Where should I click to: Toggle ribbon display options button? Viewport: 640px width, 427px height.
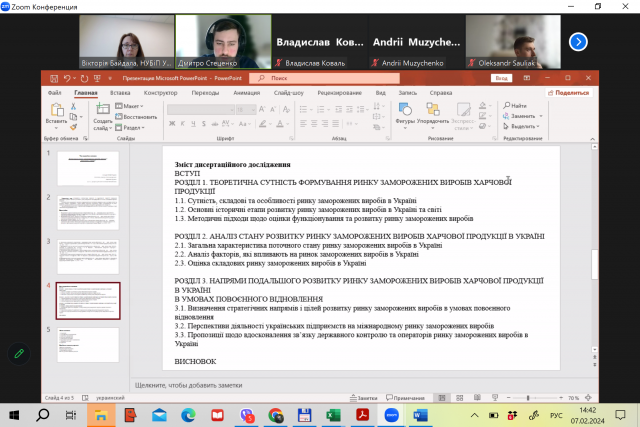tap(527, 78)
